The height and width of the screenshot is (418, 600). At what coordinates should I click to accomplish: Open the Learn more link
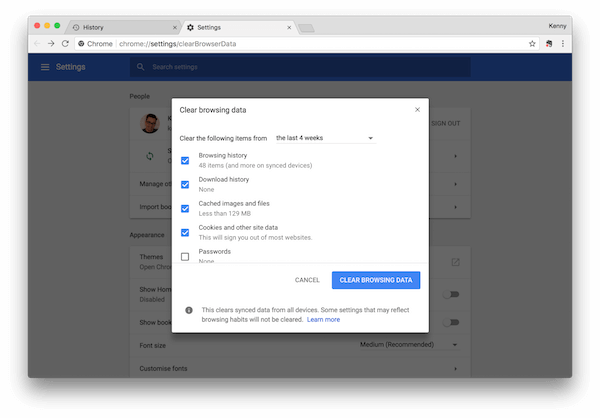323,320
